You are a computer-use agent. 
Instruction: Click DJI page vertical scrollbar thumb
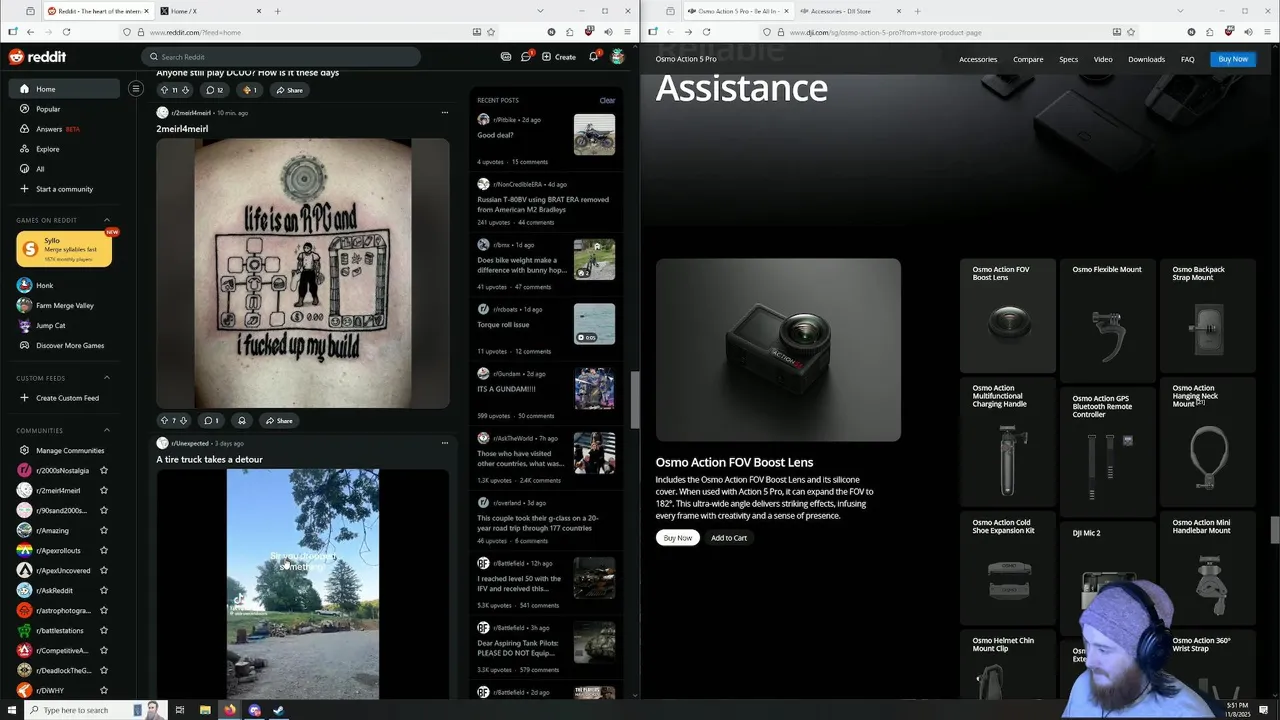1275,530
